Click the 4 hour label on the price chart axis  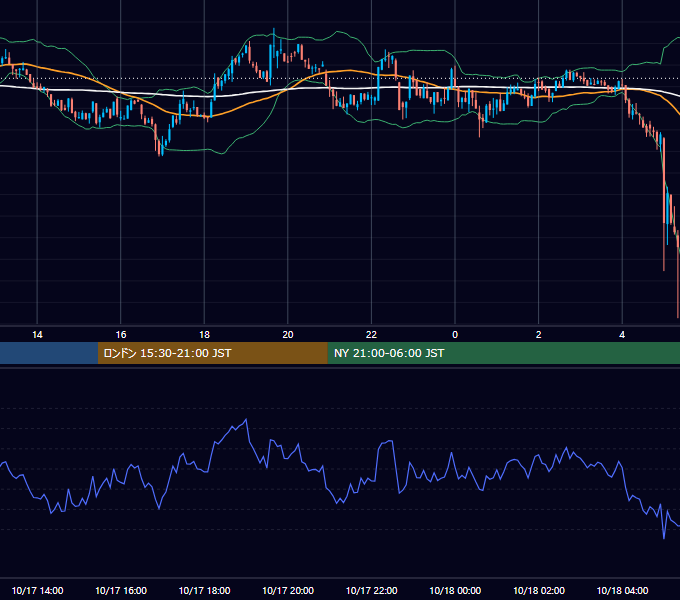pos(622,335)
